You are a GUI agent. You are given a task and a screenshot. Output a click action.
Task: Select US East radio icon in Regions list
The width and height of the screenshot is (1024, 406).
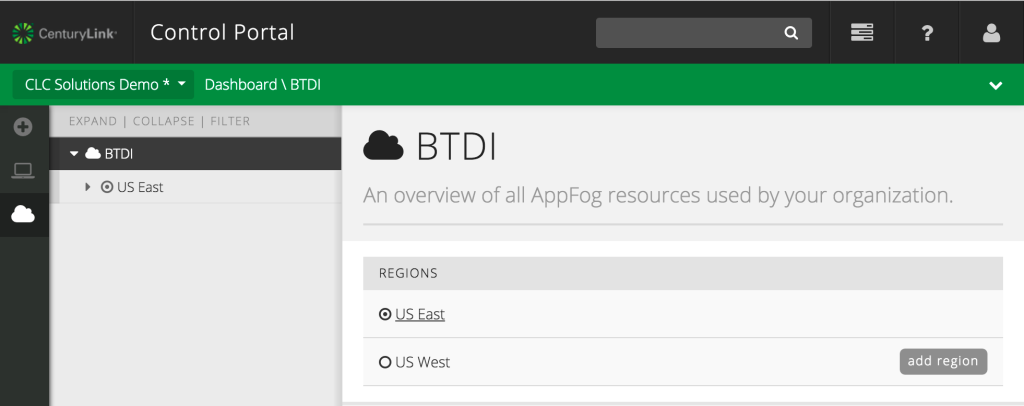385,314
